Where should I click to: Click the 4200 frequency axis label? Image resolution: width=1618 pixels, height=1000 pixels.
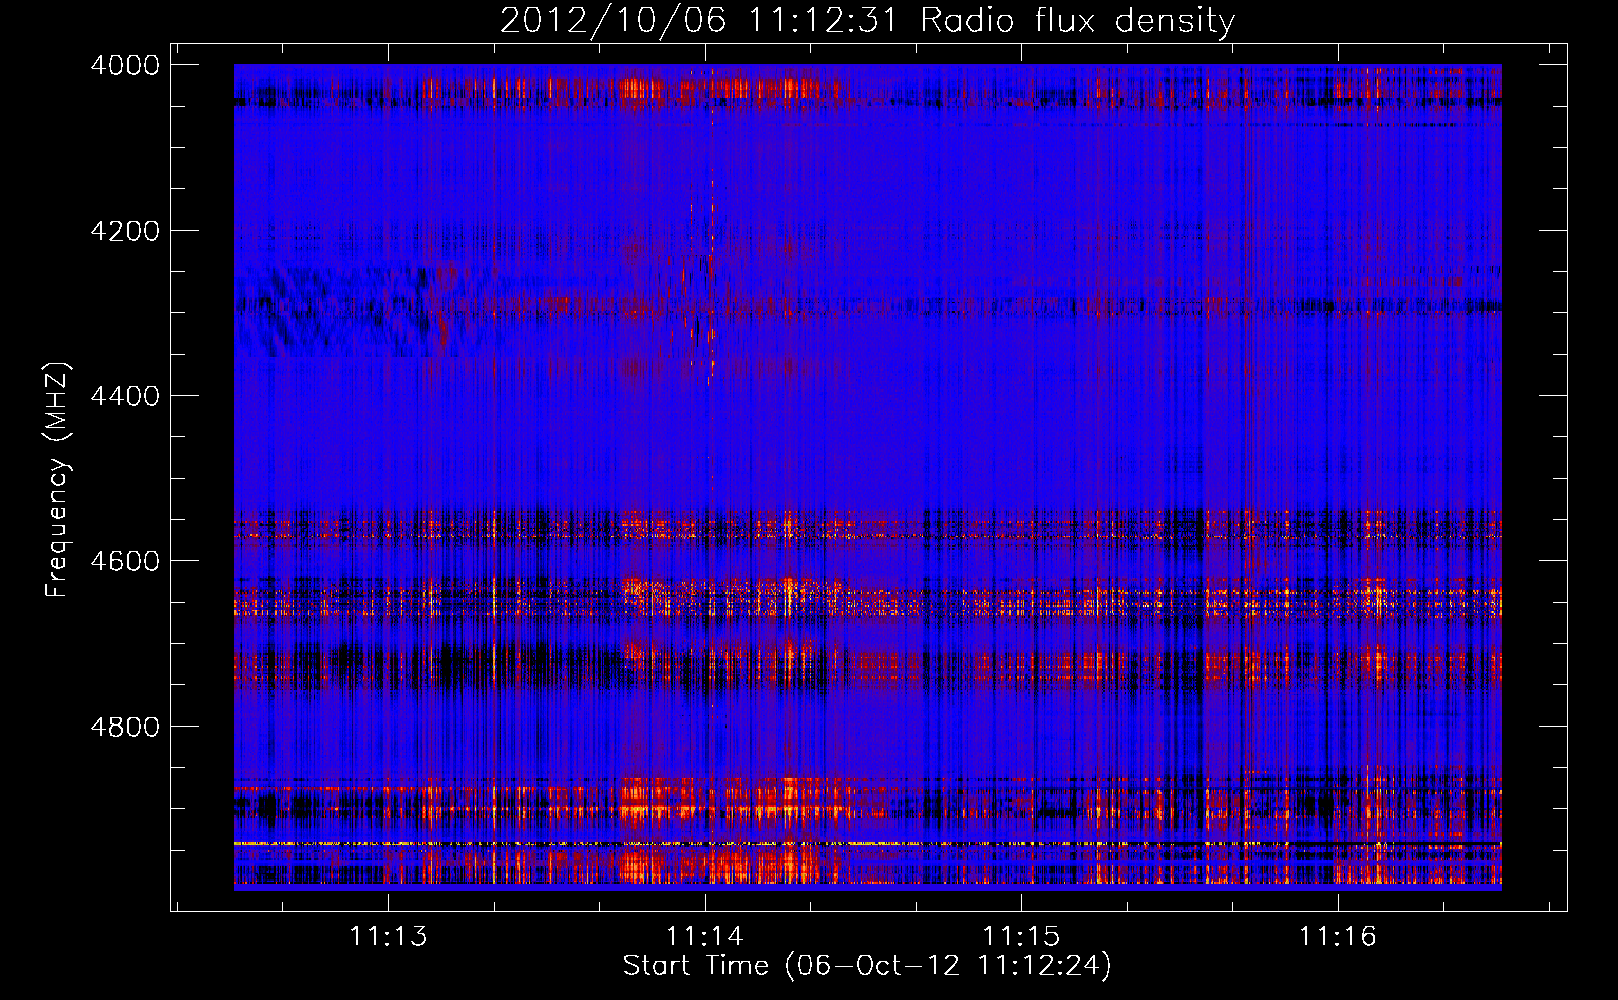(125, 231)
